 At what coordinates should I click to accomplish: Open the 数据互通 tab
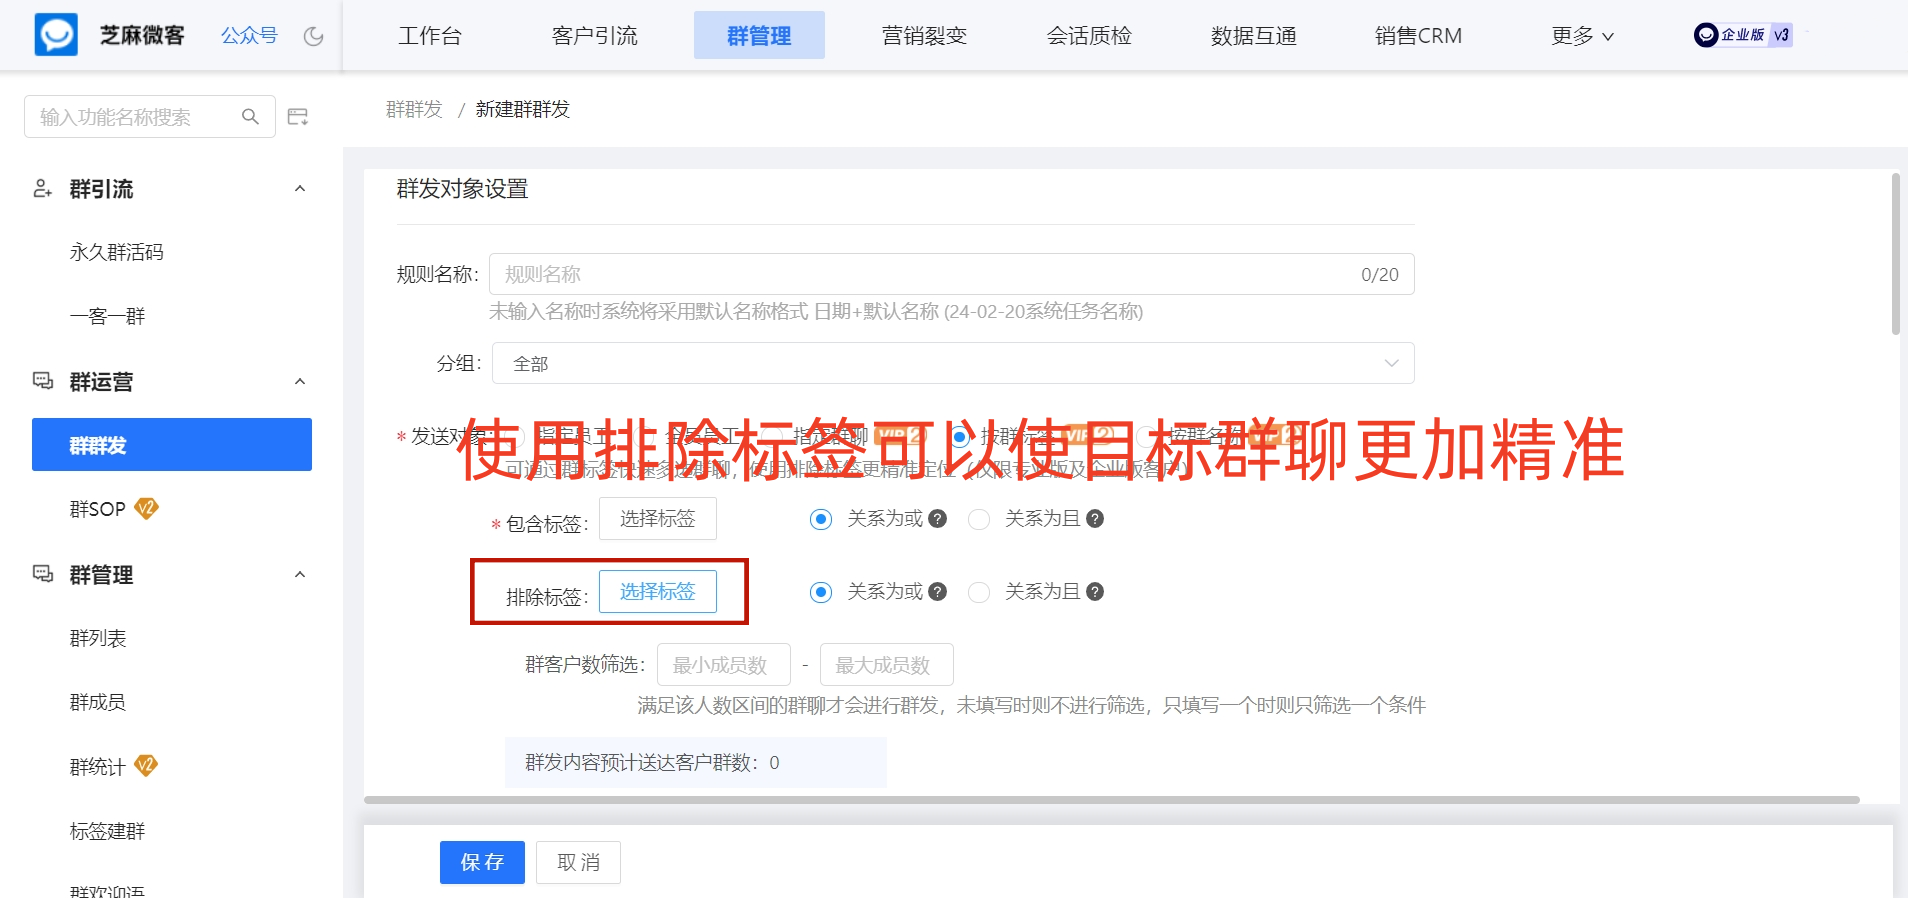coord(1253,36)
